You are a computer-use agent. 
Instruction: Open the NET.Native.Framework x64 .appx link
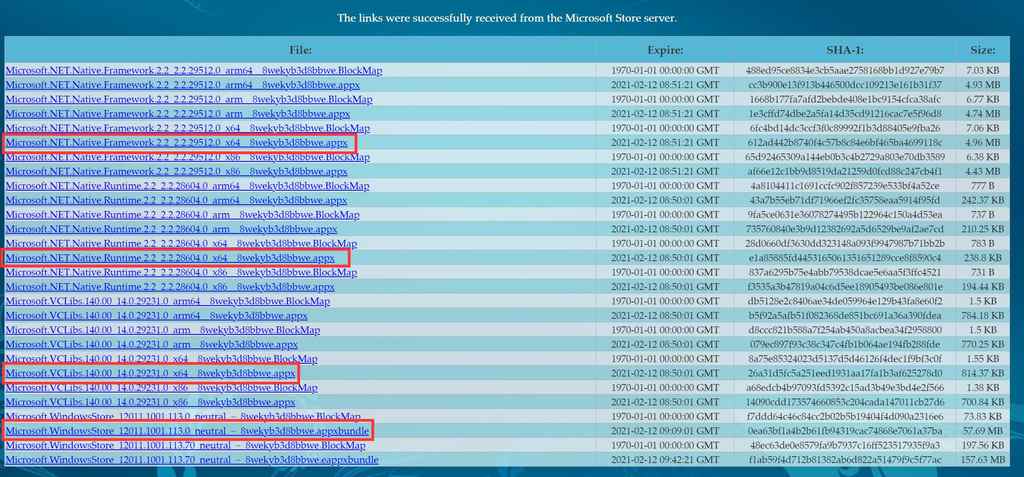click(177, 144)
